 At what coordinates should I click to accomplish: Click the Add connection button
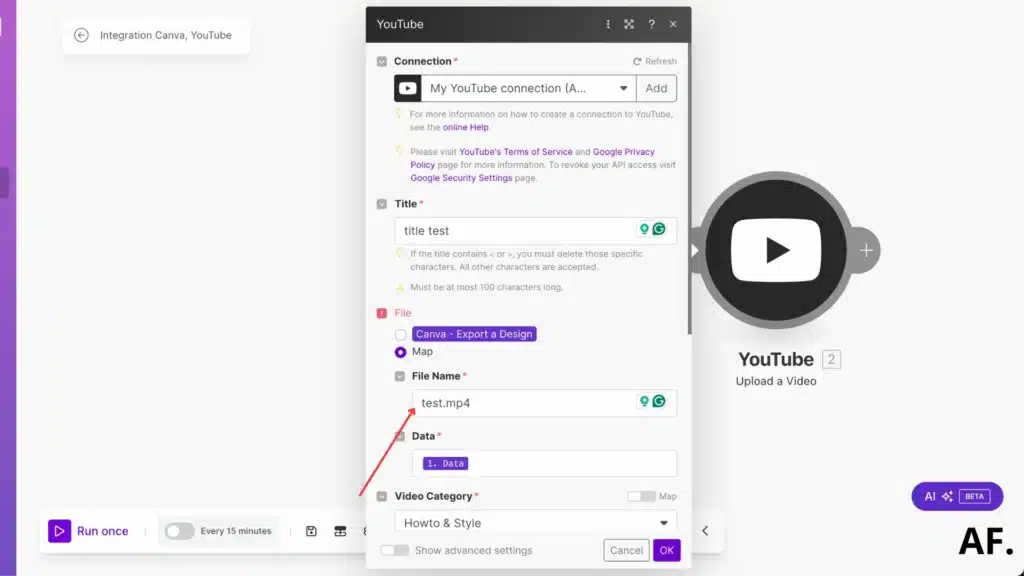coord(656,88)
